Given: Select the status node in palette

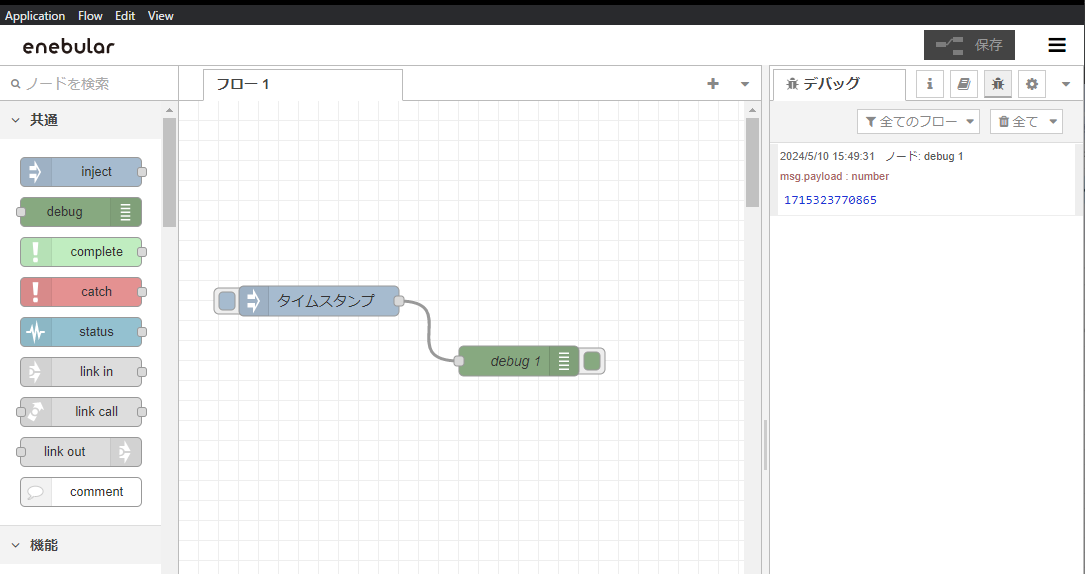Looking at the screenshot, I should pyautogui.click(x=81, y=332).
